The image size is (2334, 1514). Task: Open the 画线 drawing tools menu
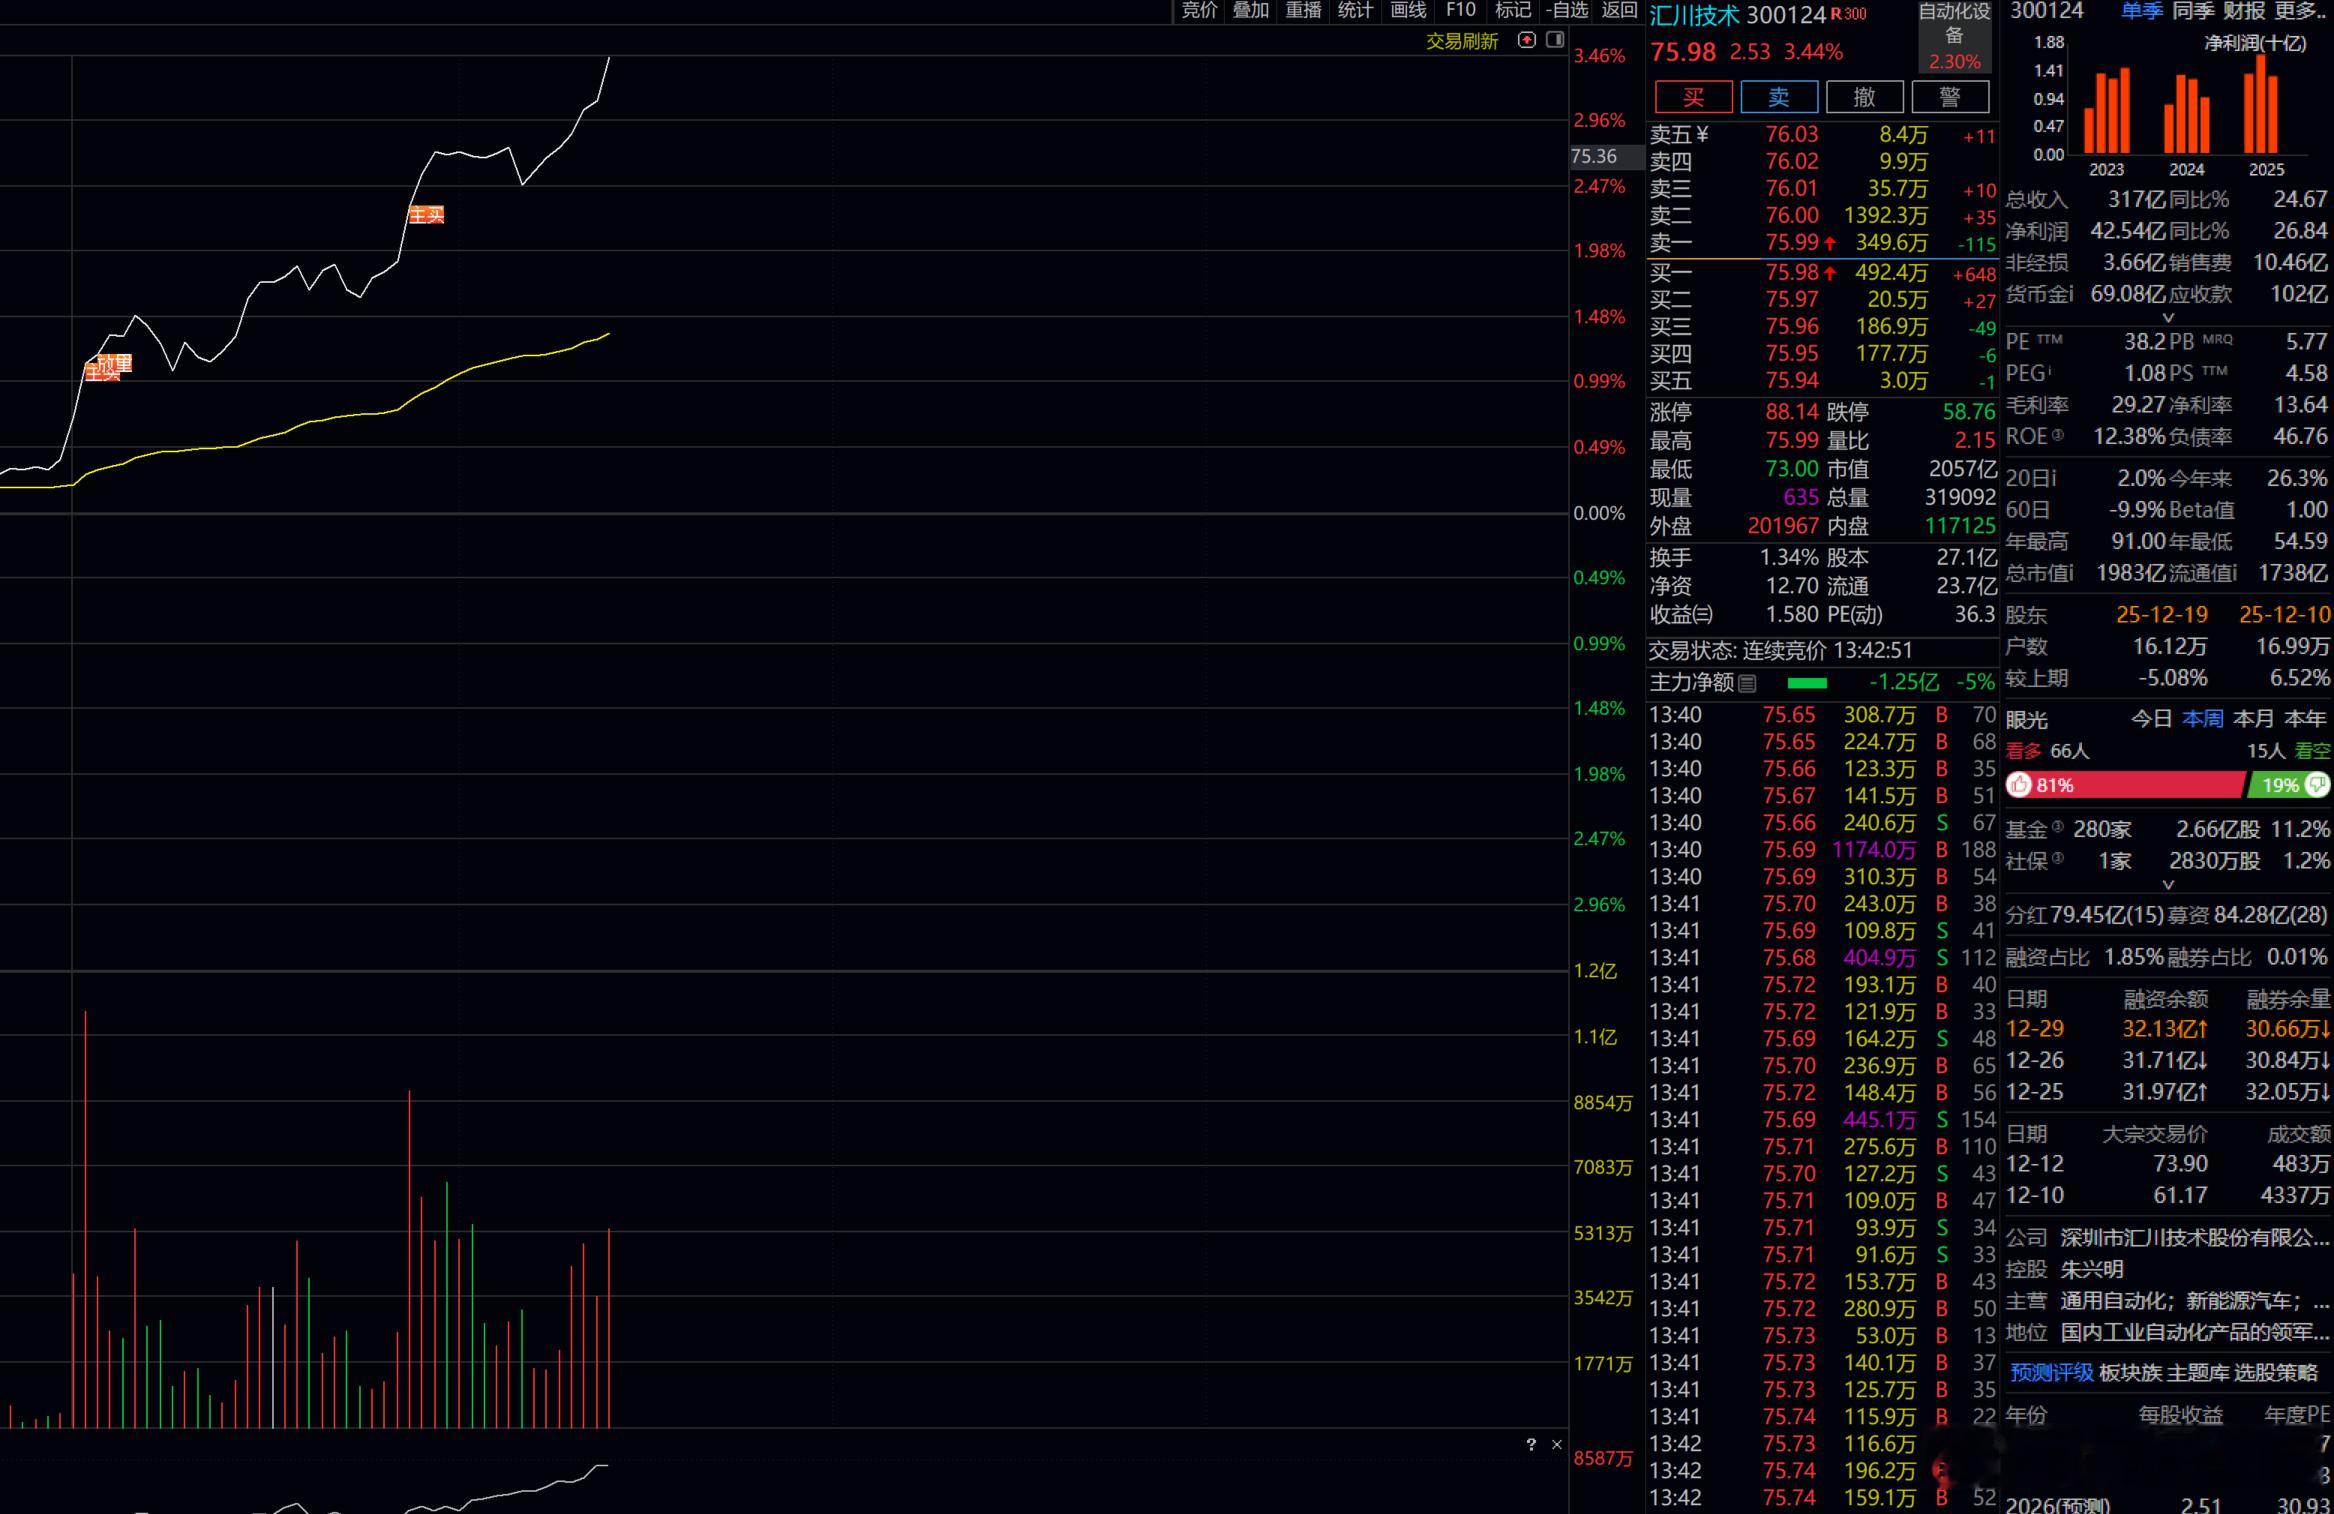[1408, 10]
